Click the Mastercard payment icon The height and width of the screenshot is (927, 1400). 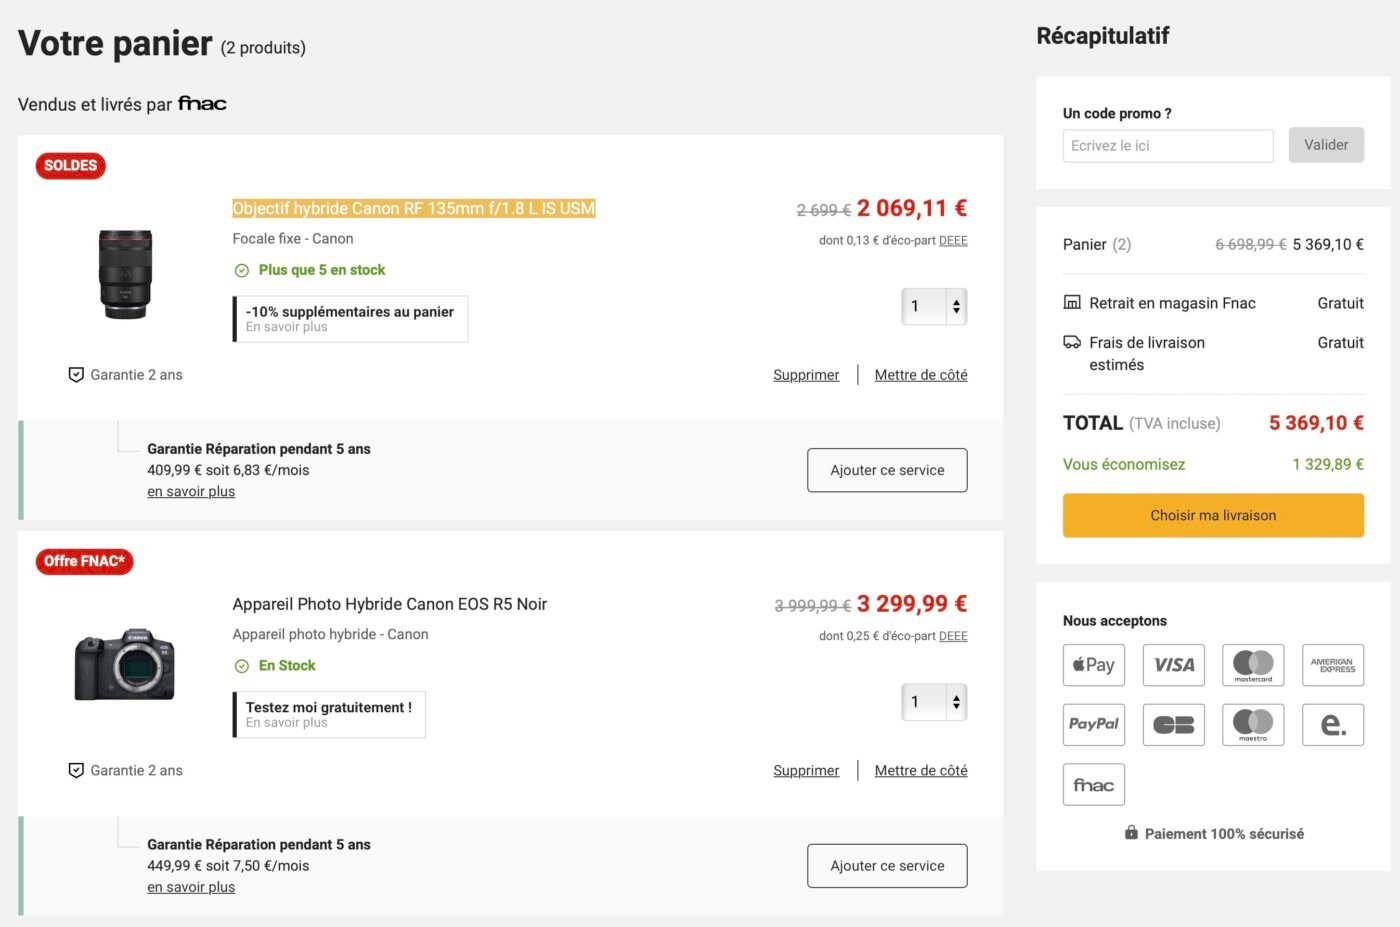[1253, 665]
